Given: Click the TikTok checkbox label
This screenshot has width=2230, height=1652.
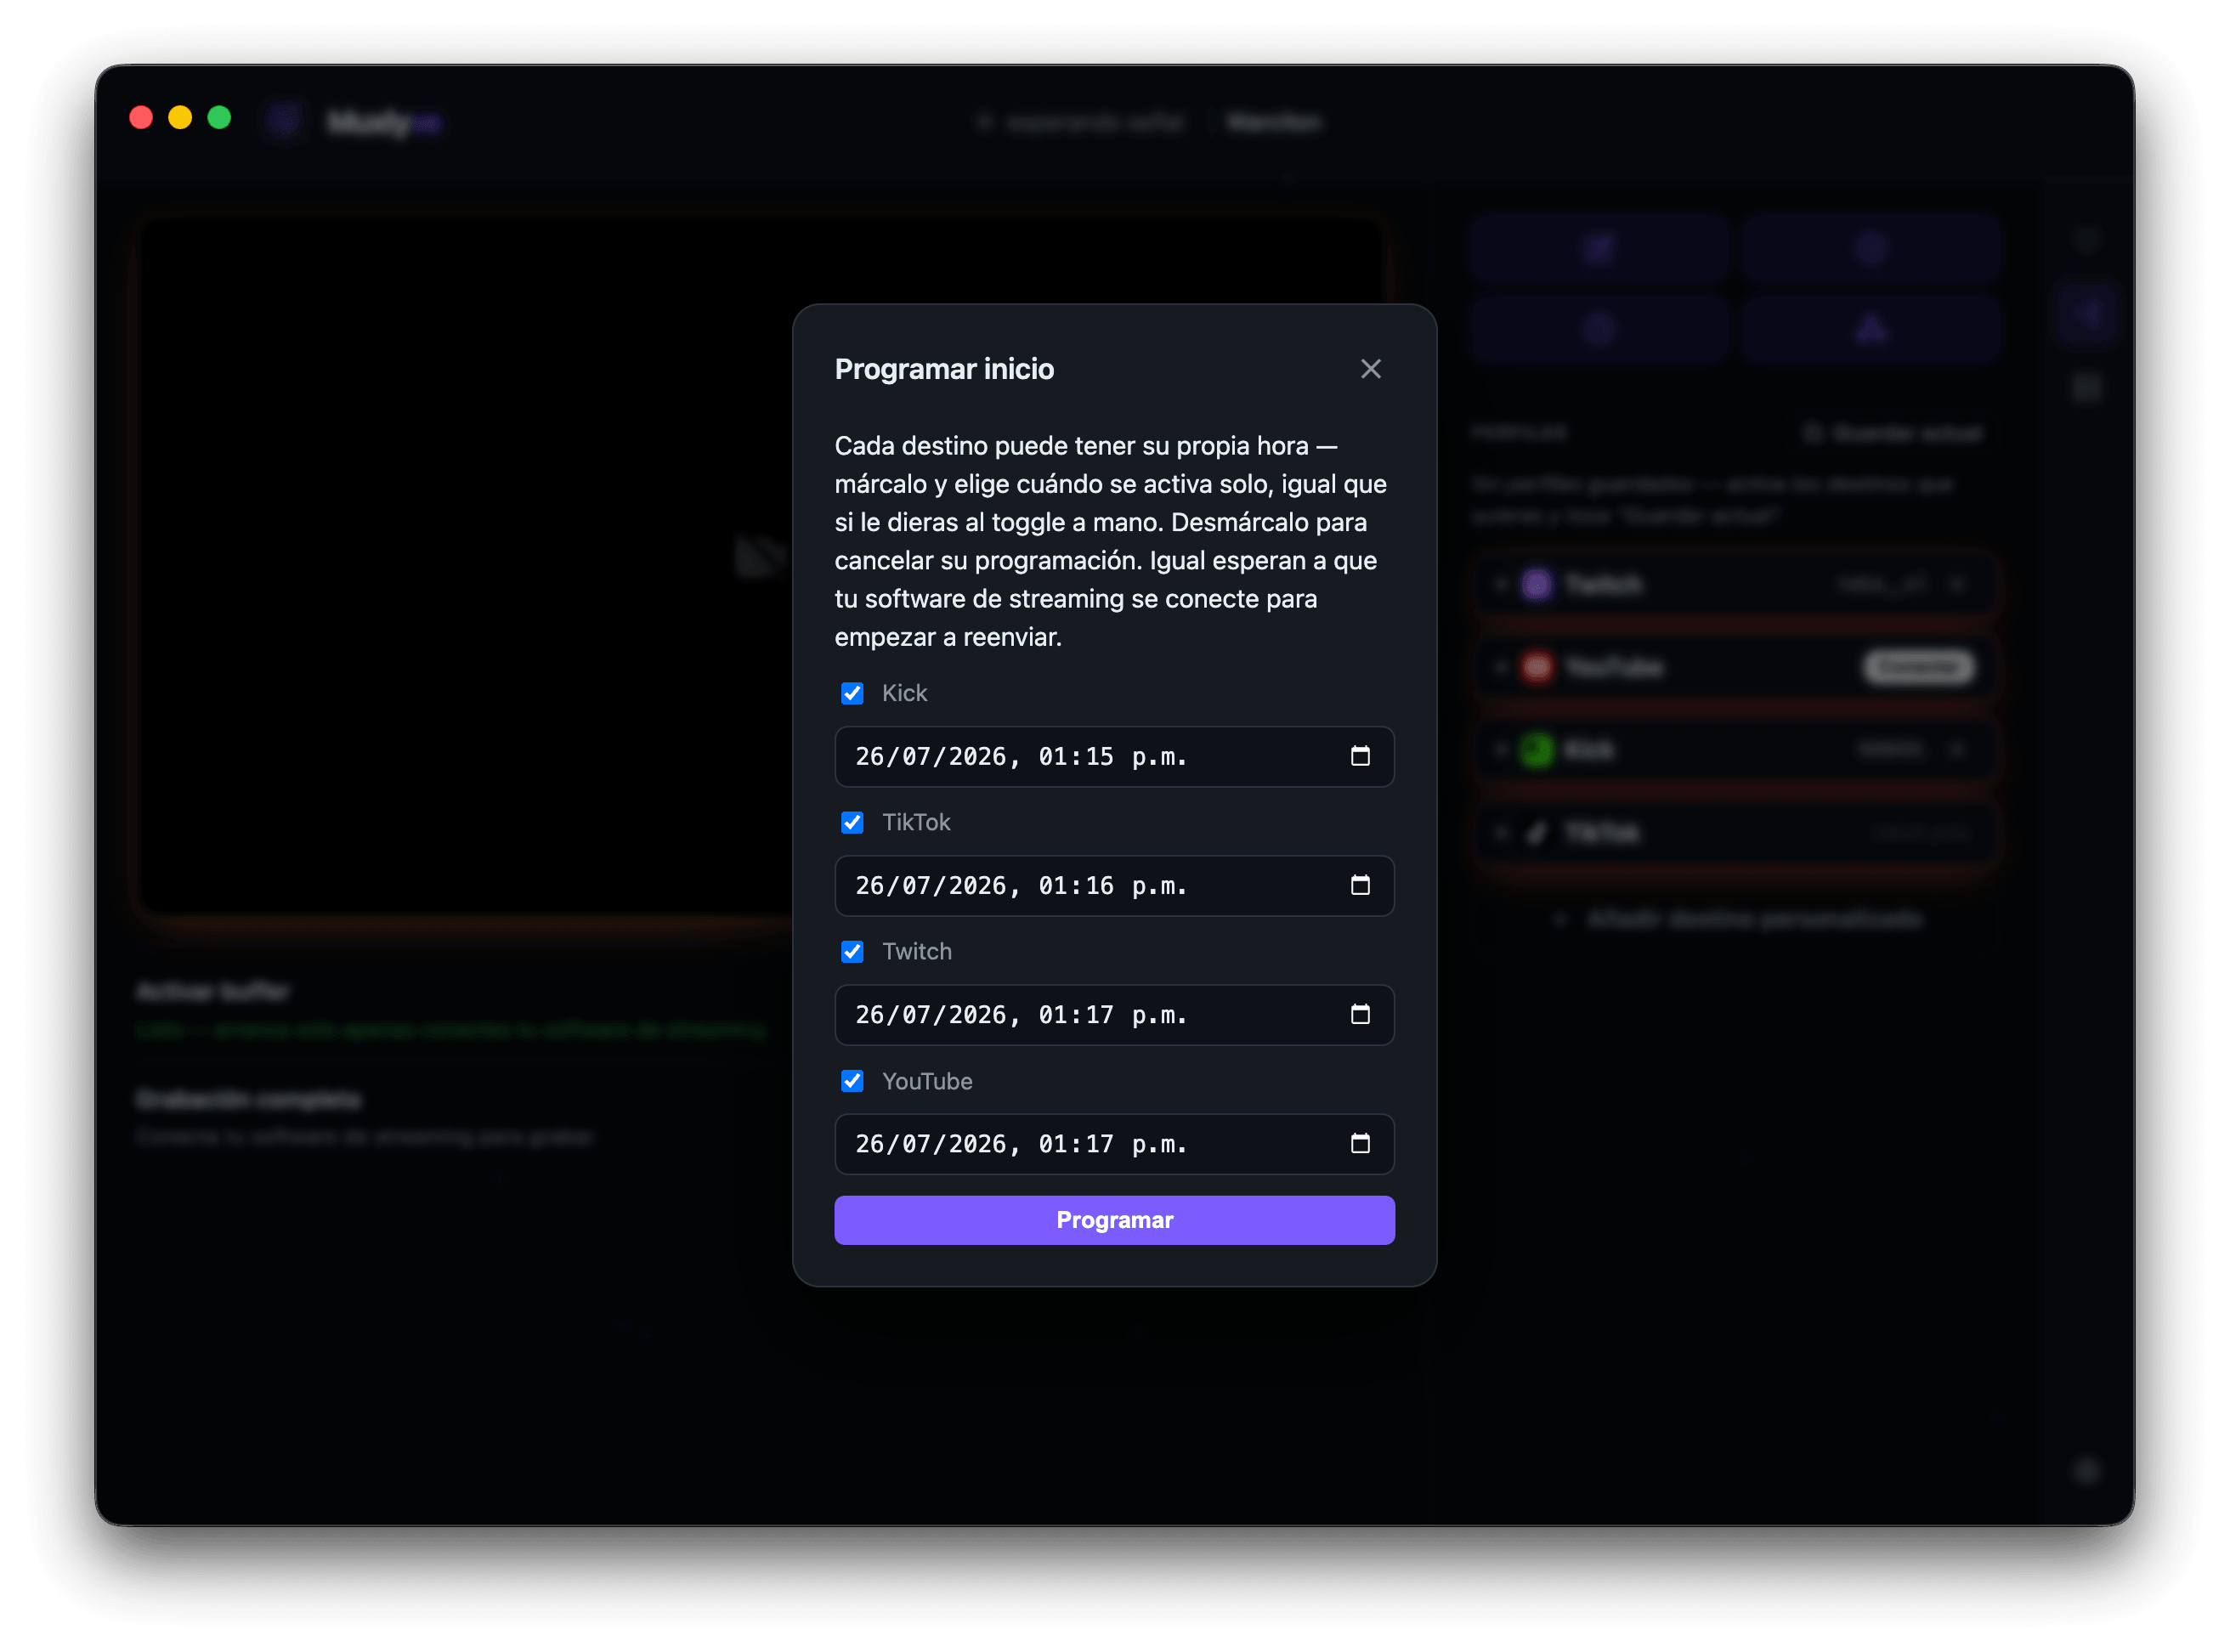Looking at the screenshot, I should [916, 822].
